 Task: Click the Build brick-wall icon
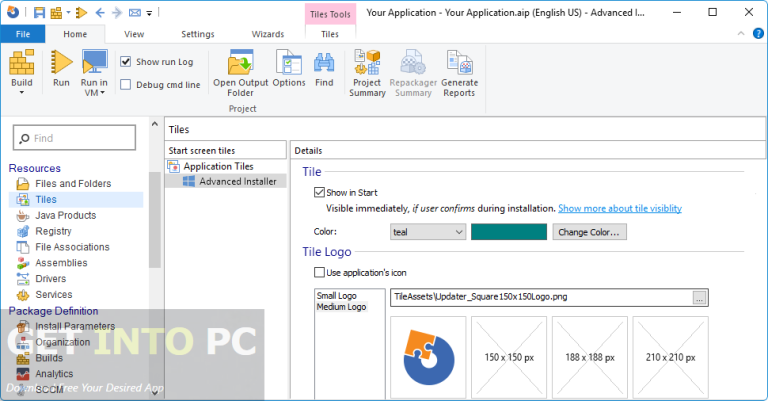pos(22,62)
